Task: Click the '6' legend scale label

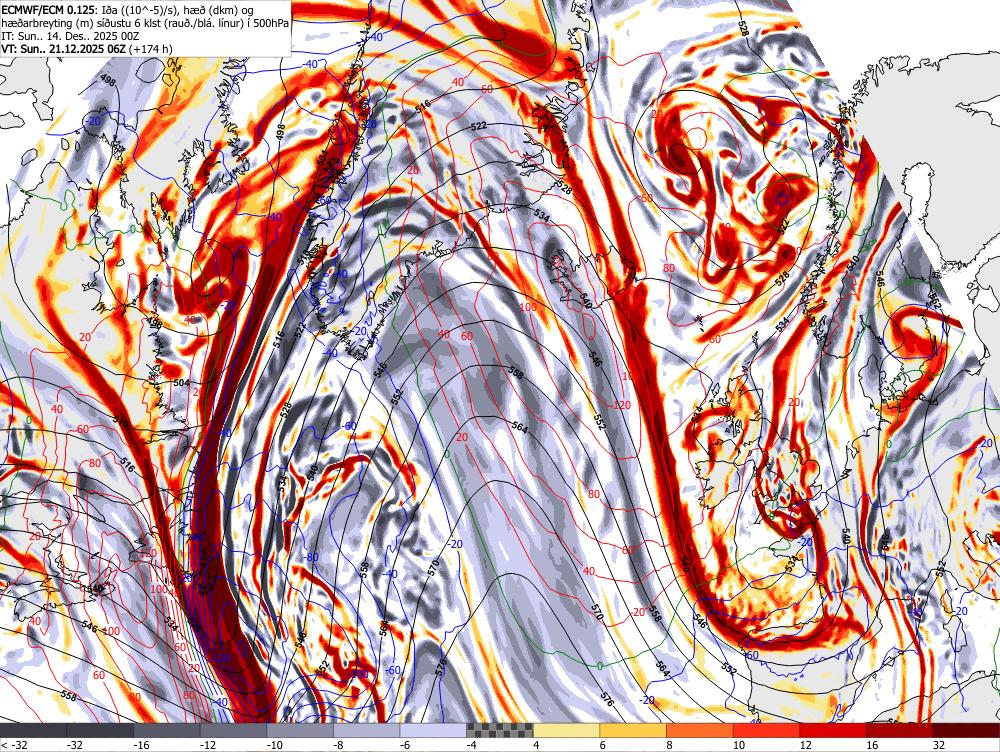Action: [603, 745]
